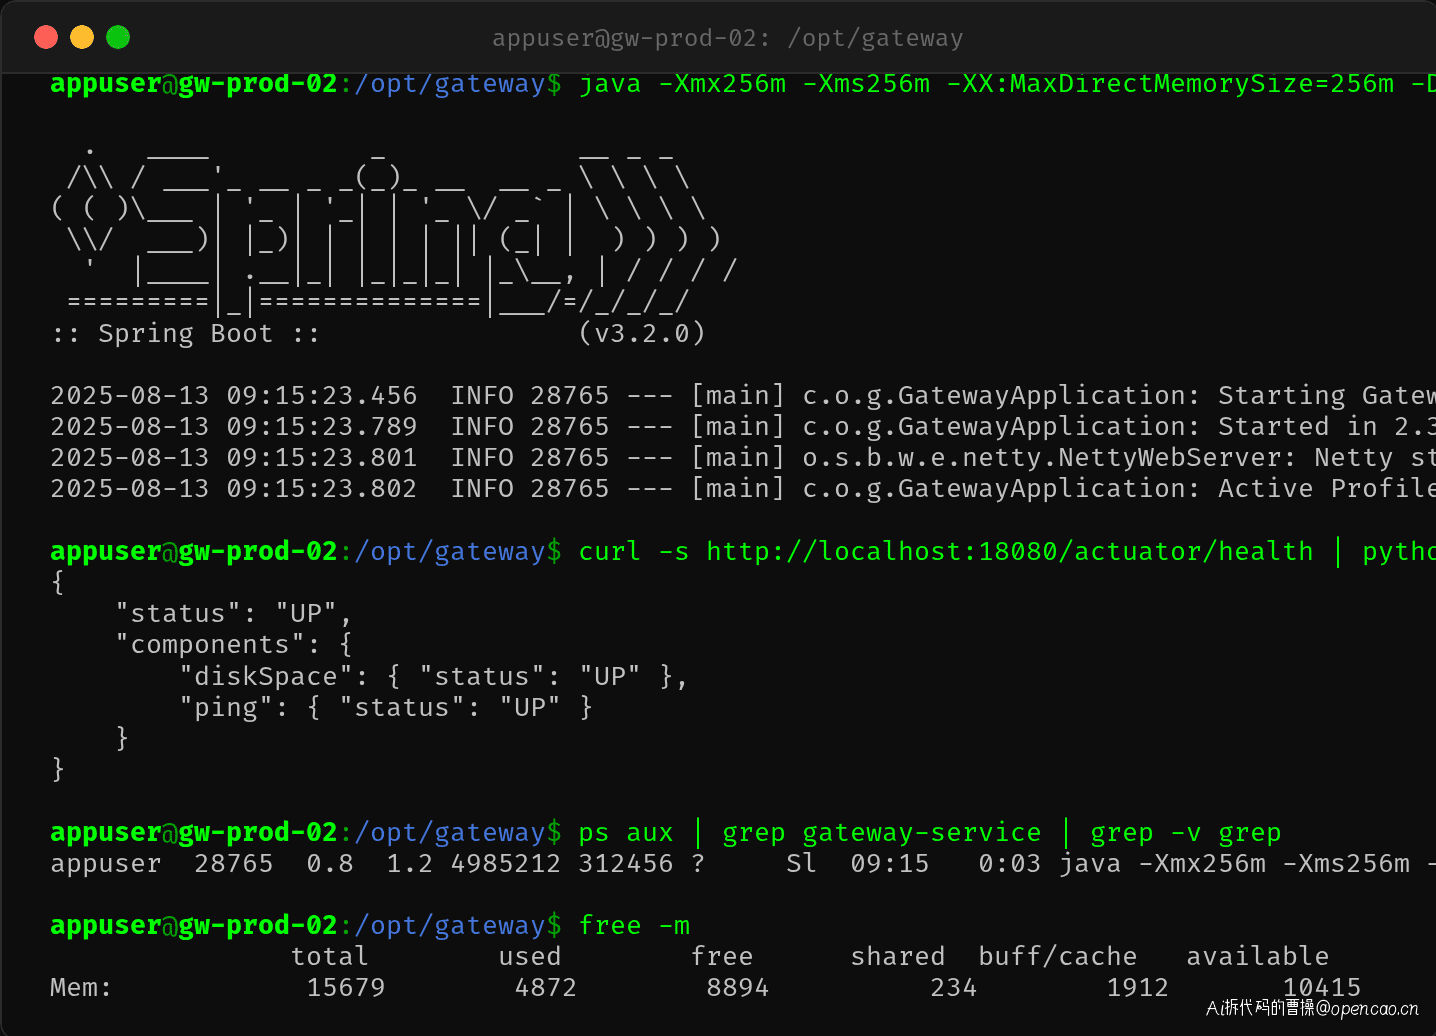1436x1036 pixels.
Task: Click the log timestamp 09:15:23.456
Action: [x=322, y=395]
